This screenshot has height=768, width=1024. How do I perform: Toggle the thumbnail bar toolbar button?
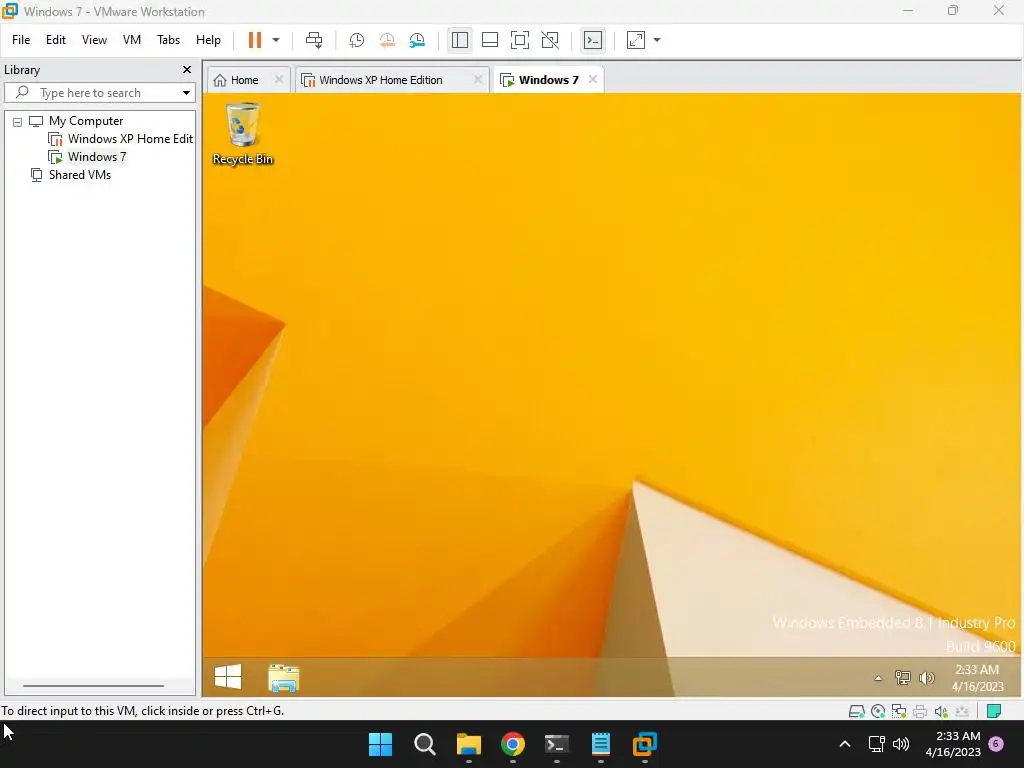click(x=490, y=40)
